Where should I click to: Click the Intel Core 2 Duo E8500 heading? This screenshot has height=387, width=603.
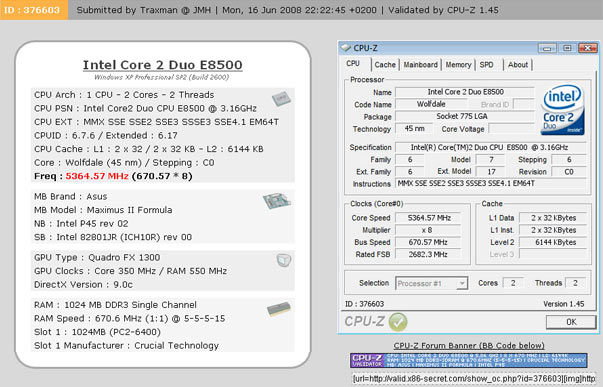[x=163, y=65]
